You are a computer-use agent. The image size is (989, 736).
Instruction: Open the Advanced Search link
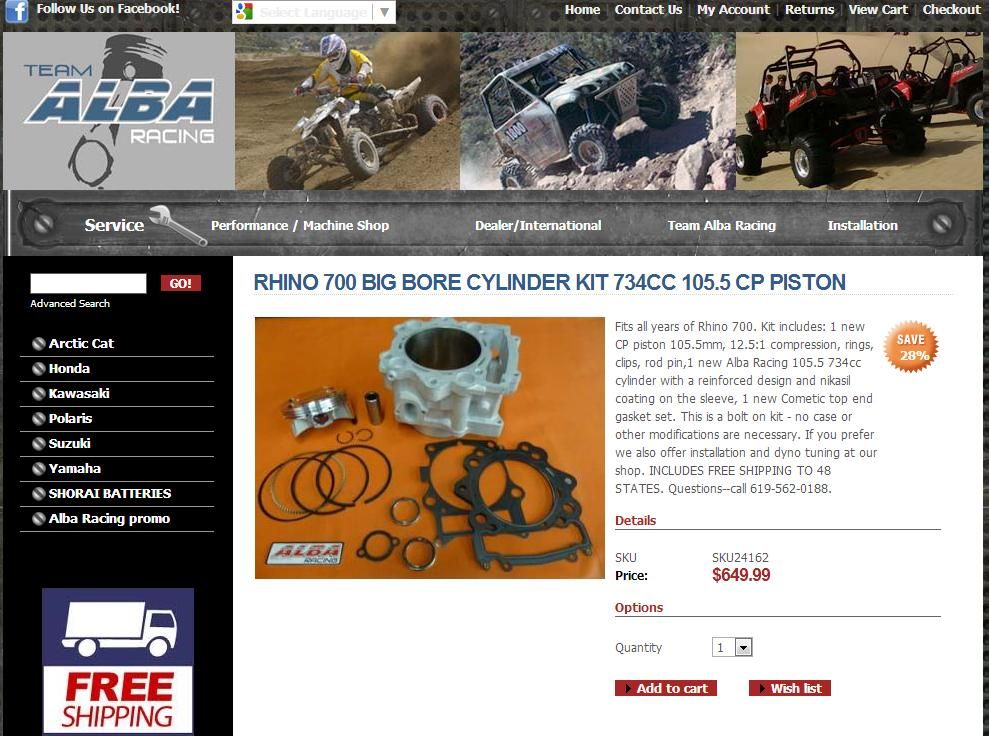[70, 303]
